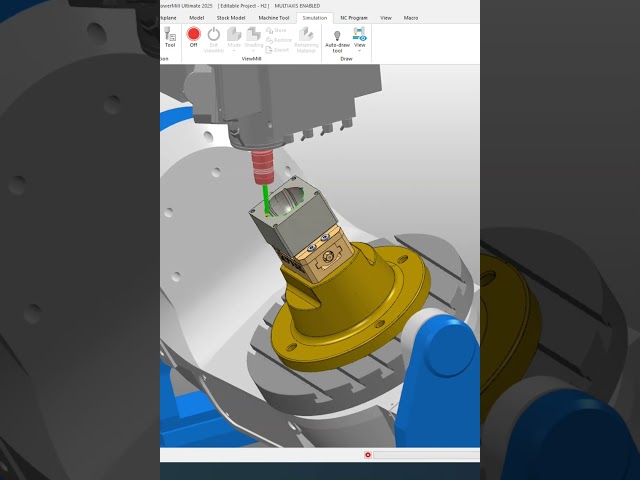Click the Restore button in ViewMill group

point(278,40)
